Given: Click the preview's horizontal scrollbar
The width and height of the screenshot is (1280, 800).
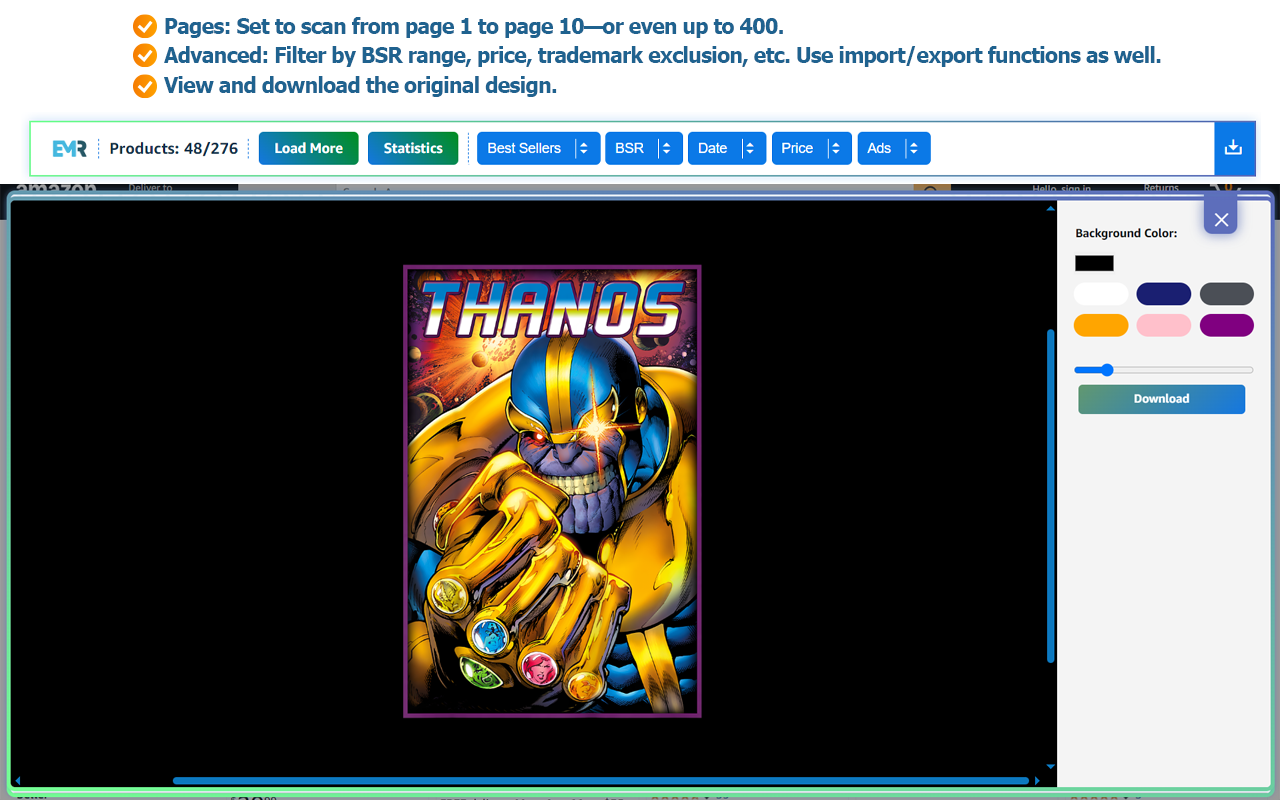Looking at the screenshot, I should pos(601,780).
